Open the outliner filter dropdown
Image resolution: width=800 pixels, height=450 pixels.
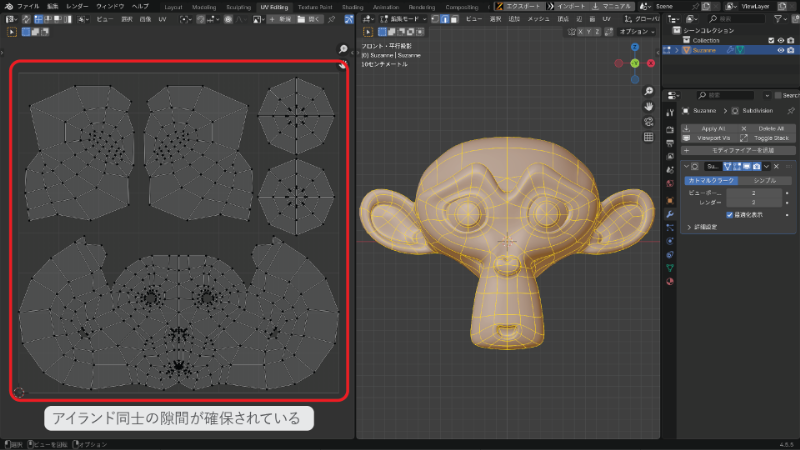pos(780,19)
